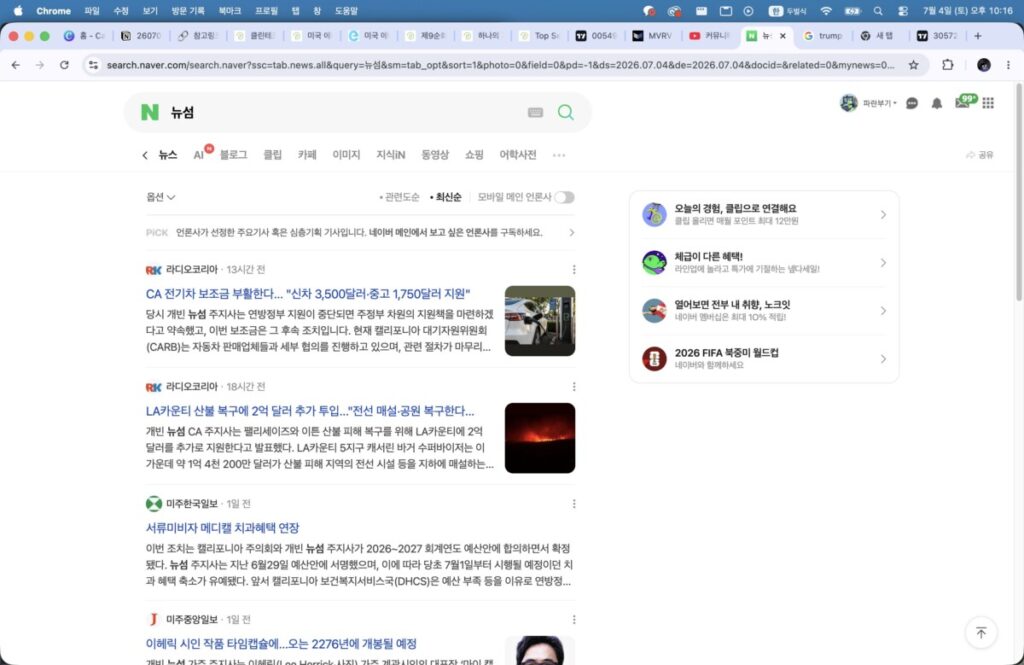Screen dimensions: 1024x665
Task: Open a new browser tab with plus
Action: click(978, 36)
